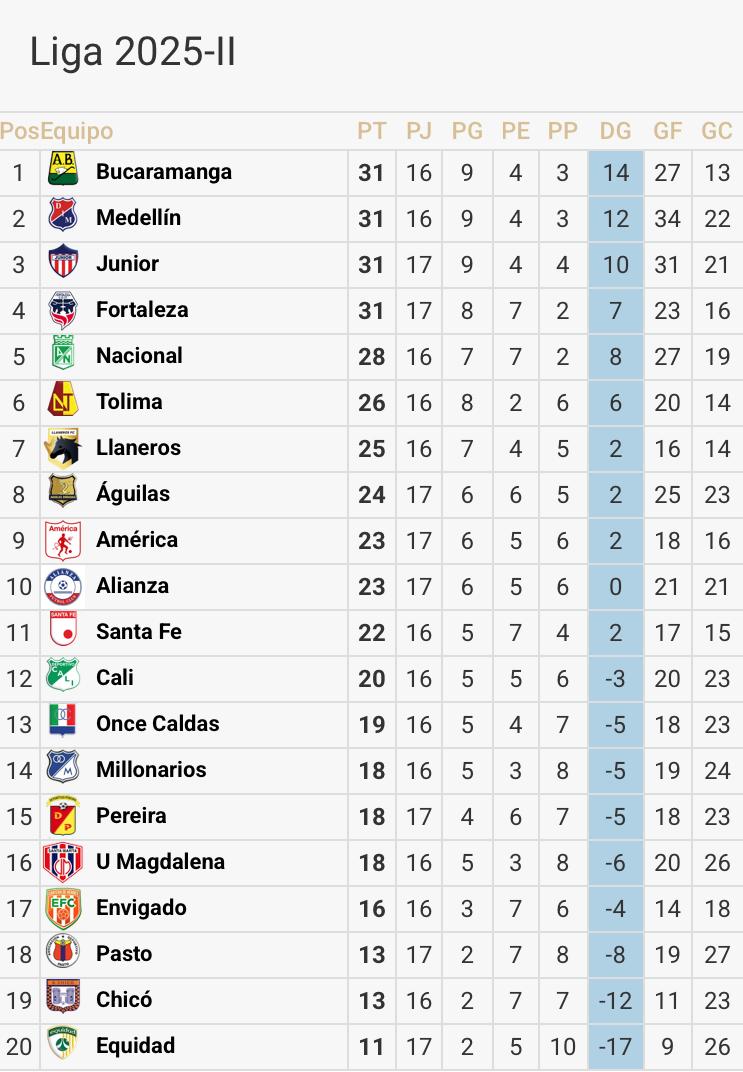Click the Fortaleza team crest icon

tap(63, 309)
